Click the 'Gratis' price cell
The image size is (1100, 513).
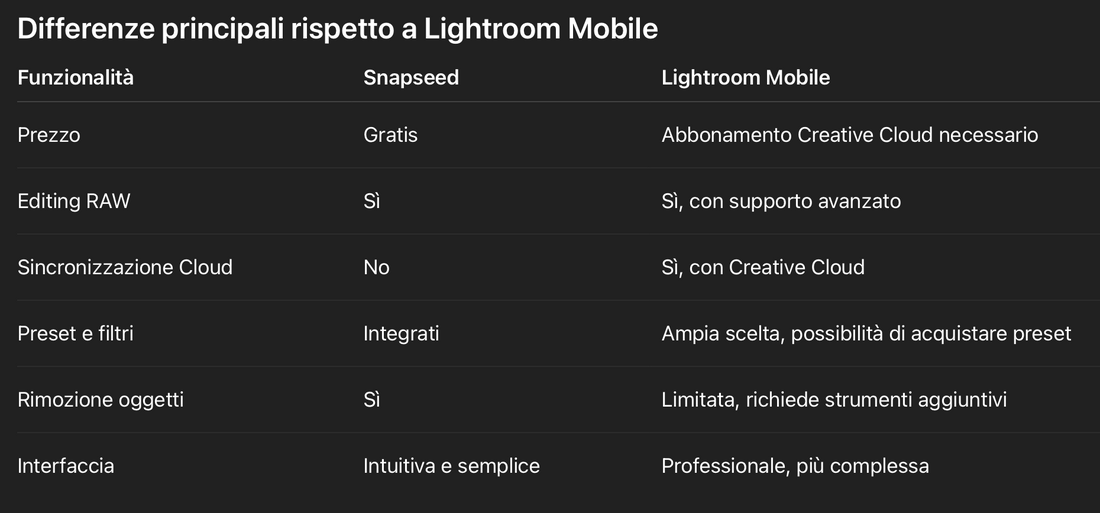390,135
